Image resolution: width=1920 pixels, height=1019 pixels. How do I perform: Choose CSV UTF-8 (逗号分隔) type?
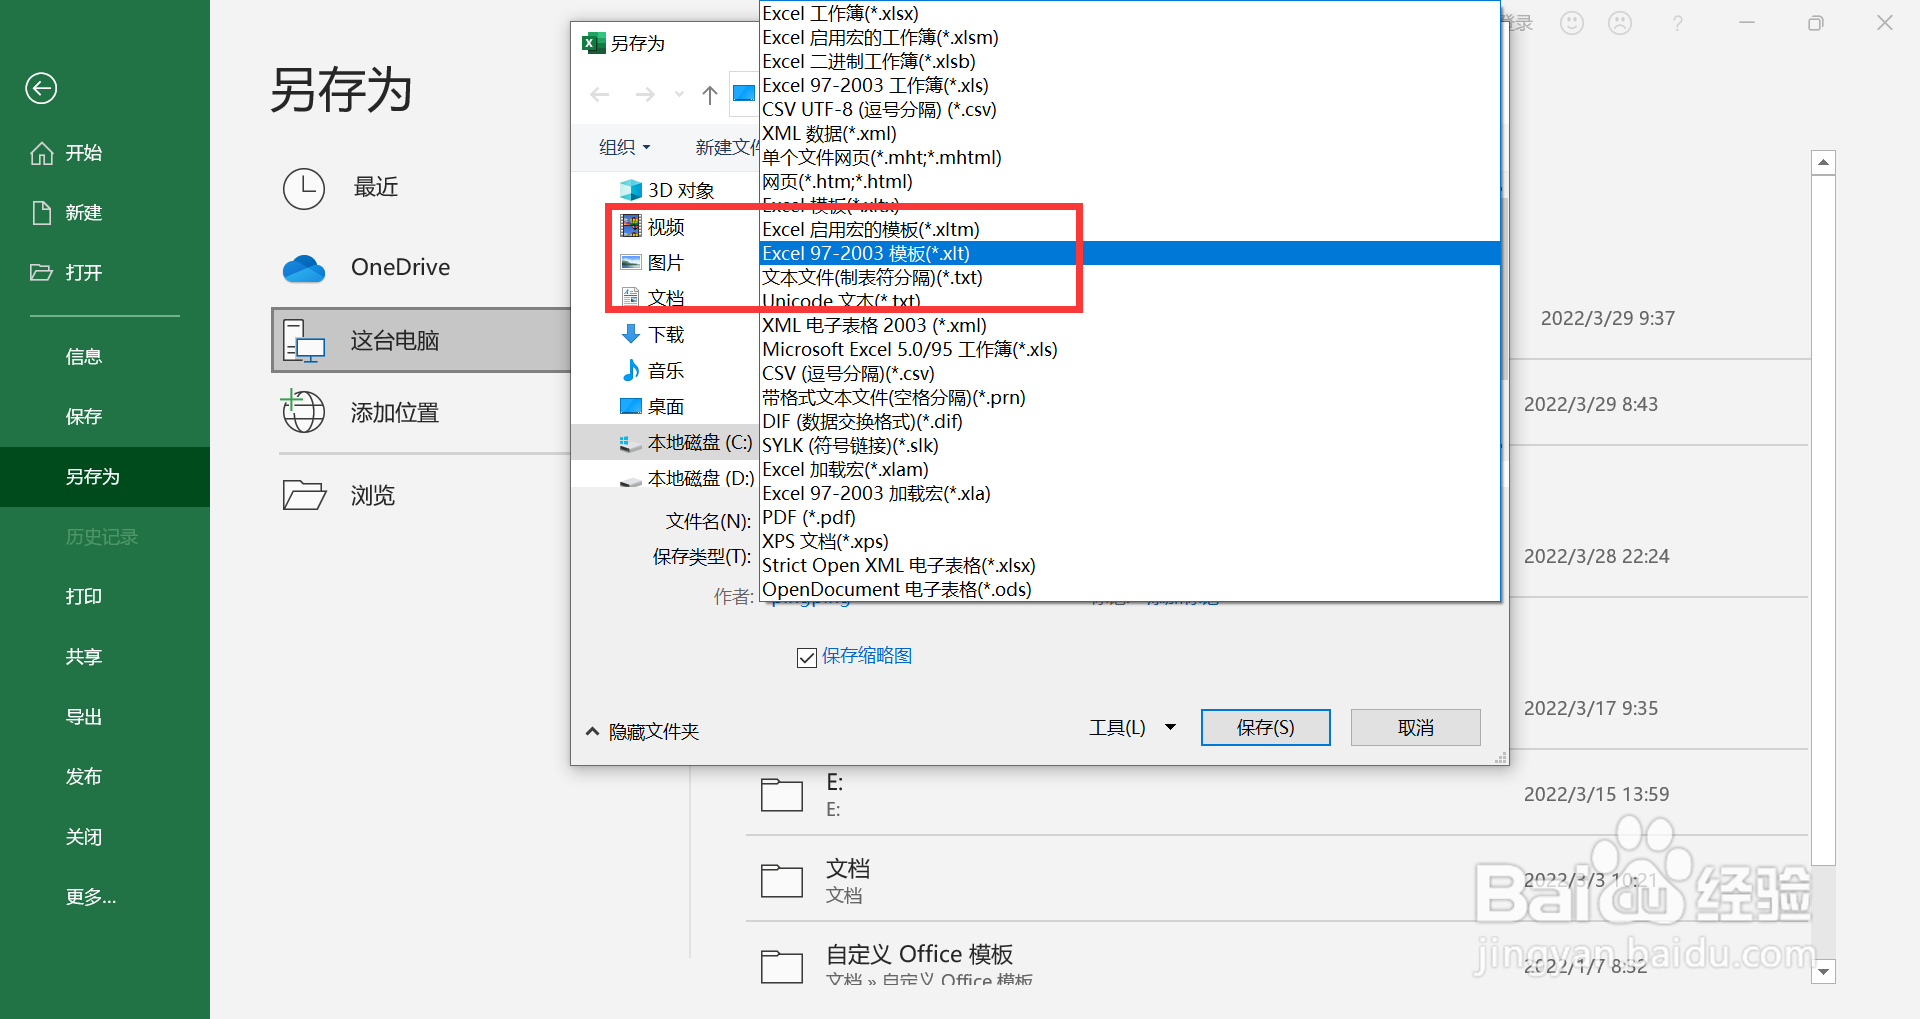1130,109
